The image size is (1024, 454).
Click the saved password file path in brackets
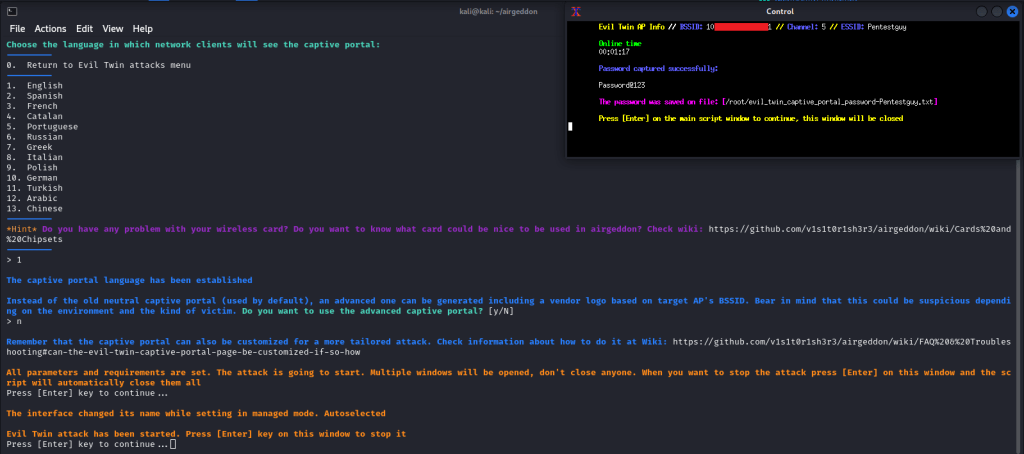click(830, 102)
